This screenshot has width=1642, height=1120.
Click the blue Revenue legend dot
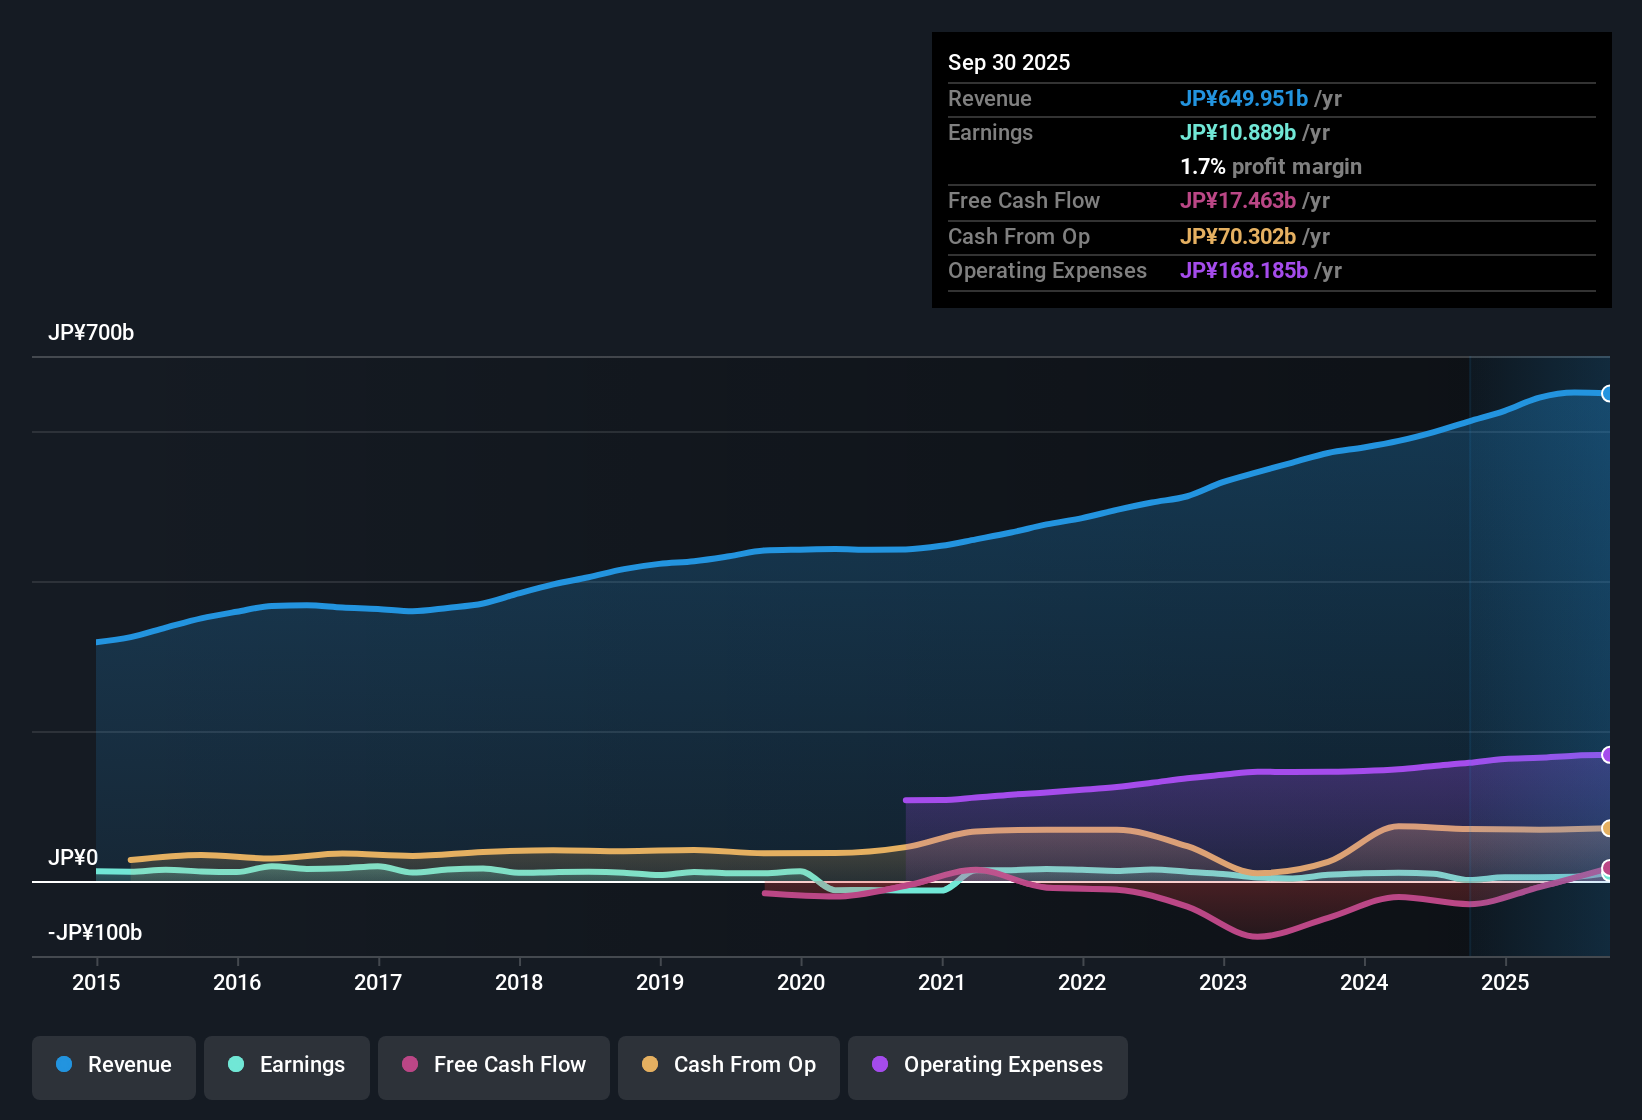63,1065
